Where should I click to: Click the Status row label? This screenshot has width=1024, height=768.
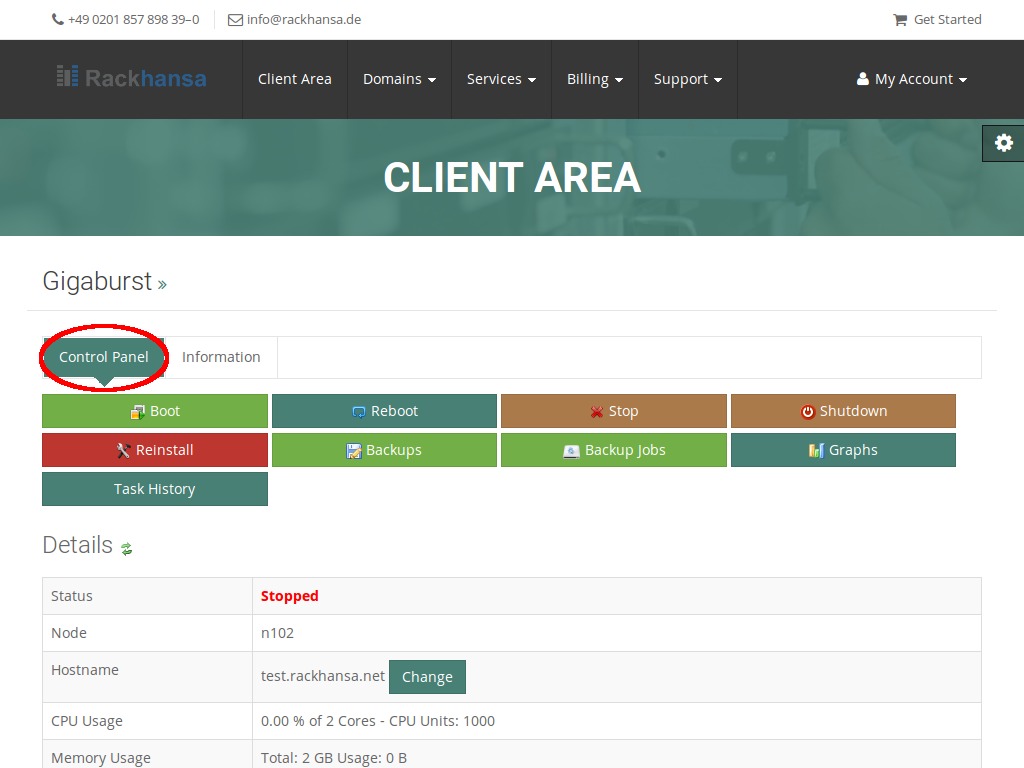[72, 596]
